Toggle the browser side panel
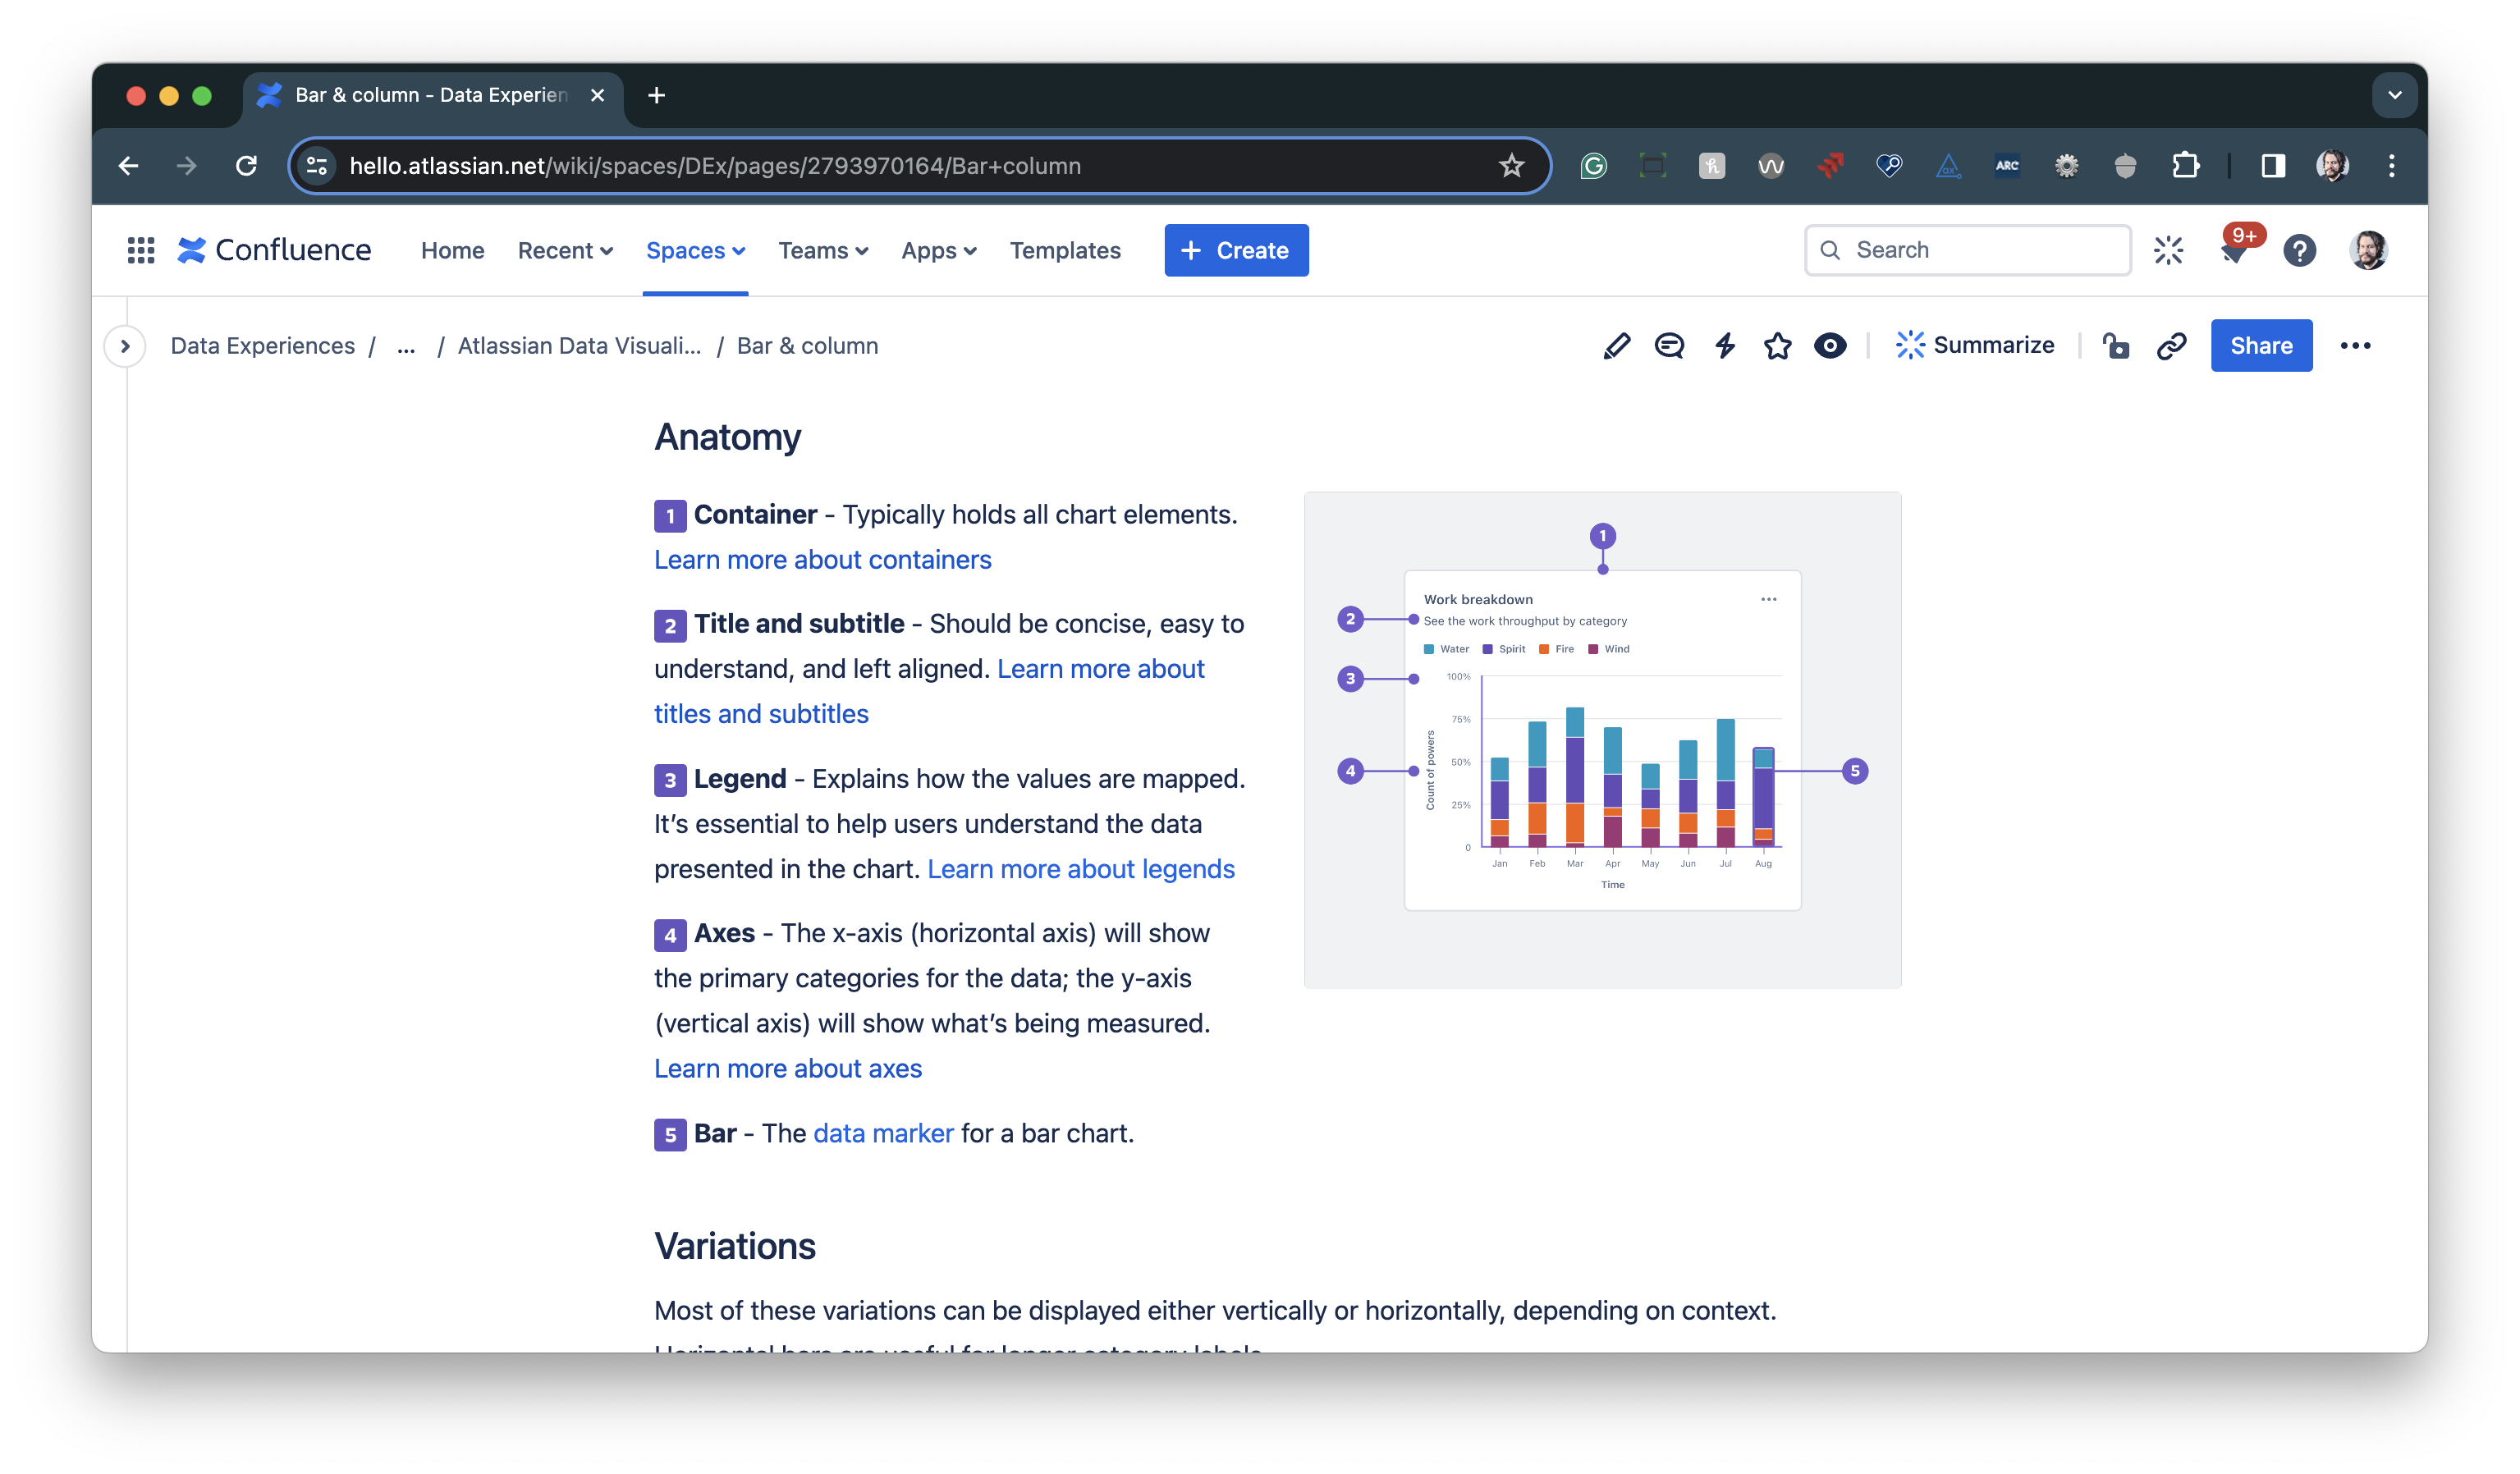This screenshot has height=1474, width=2520. [2273, 166]
